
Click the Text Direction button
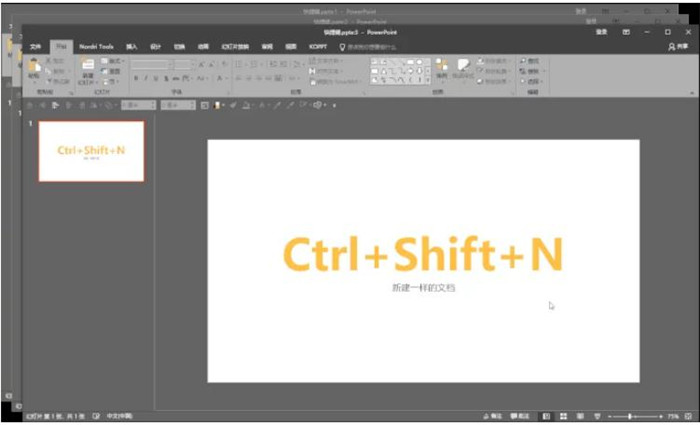pos(327,61)
